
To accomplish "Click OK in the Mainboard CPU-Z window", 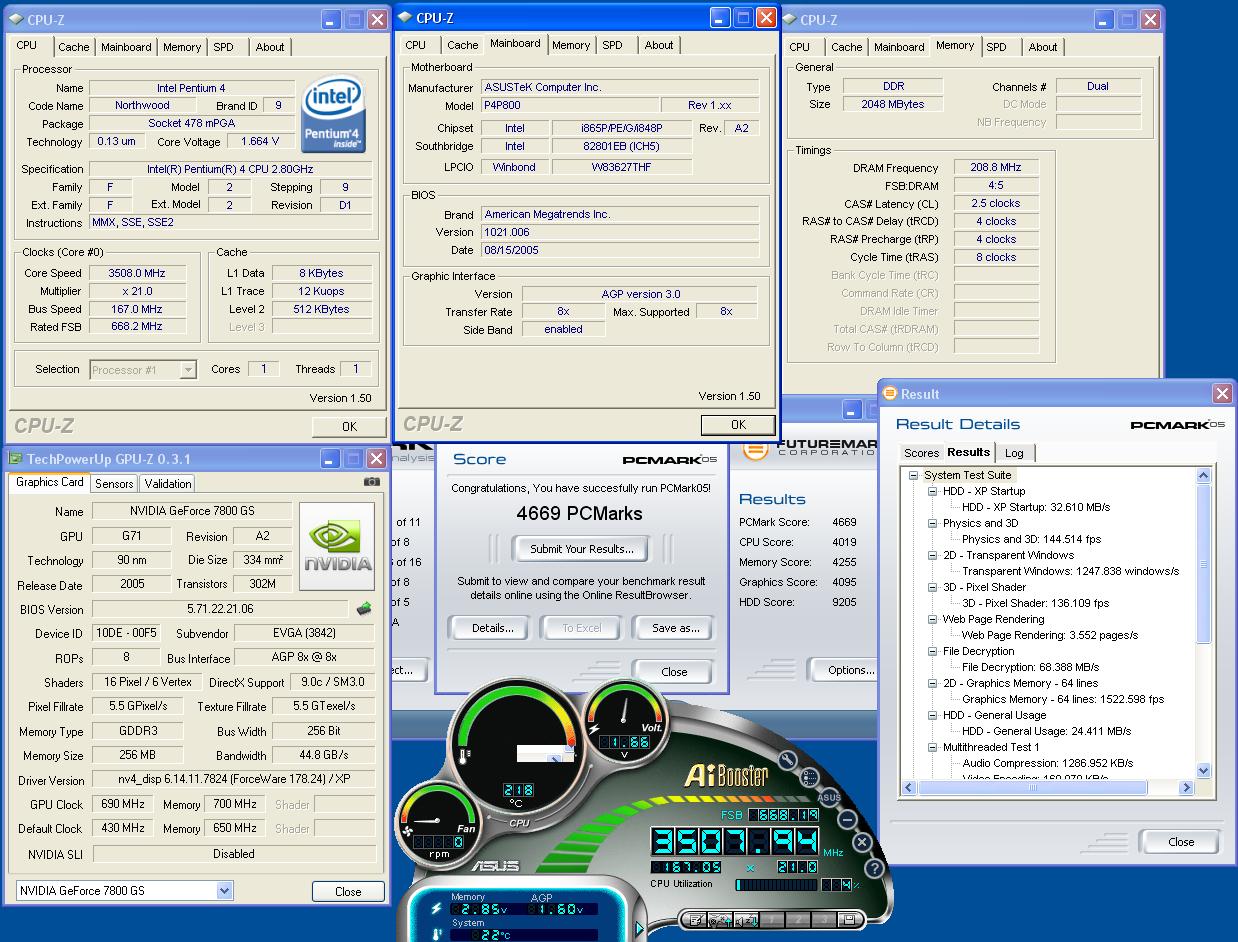I will click(737, 424).
